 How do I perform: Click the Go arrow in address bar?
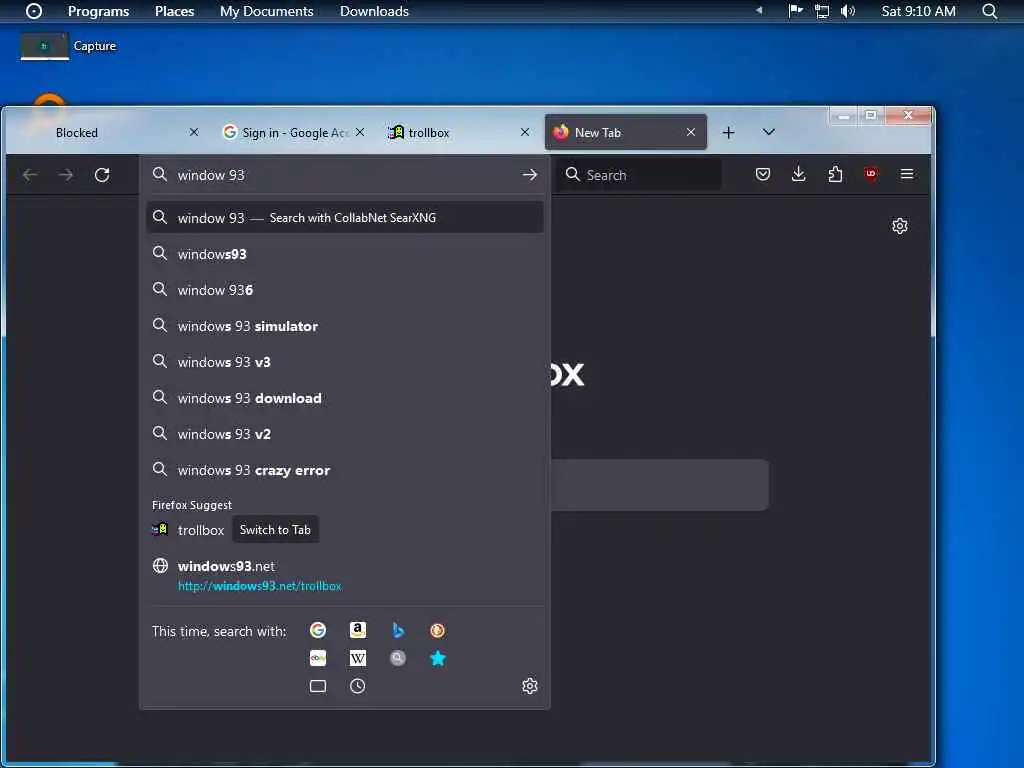530,174
